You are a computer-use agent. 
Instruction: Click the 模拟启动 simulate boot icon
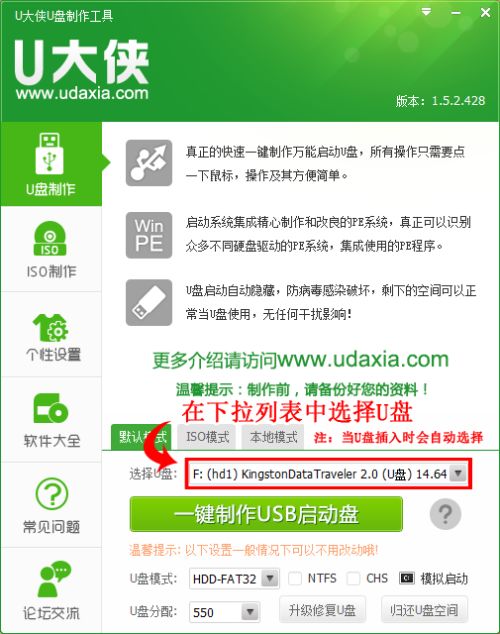(406, 579)
